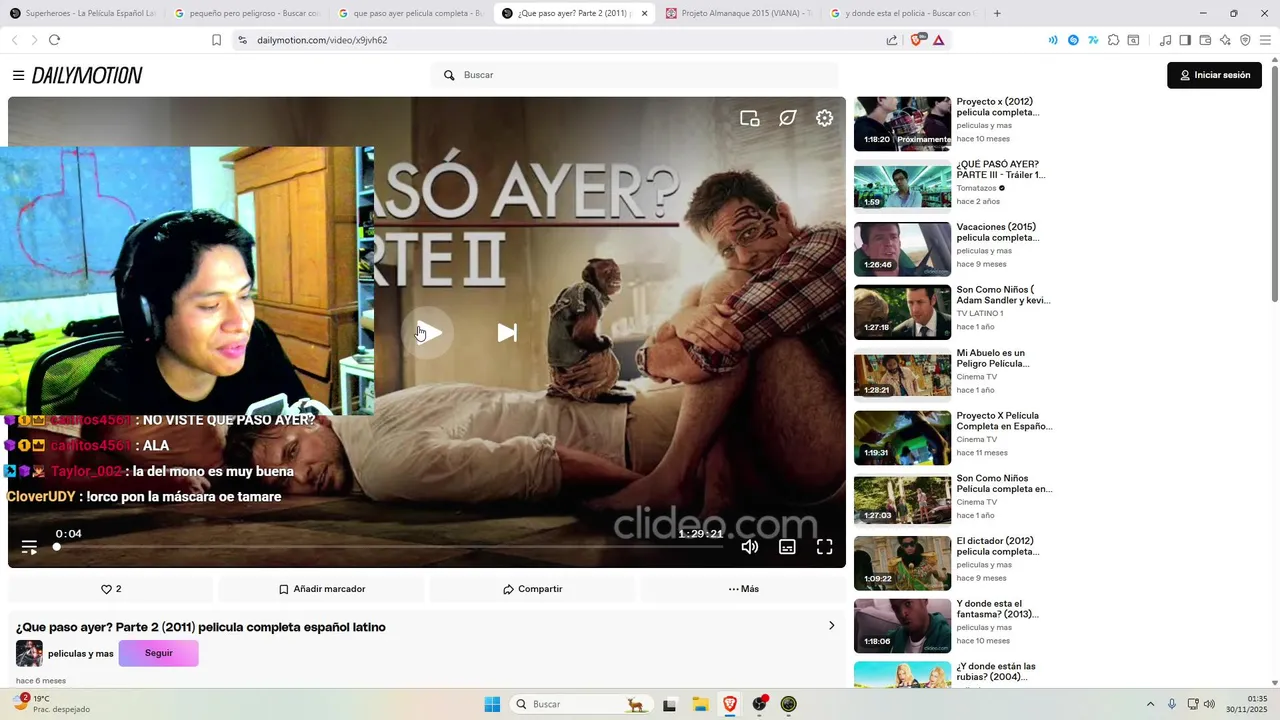Image resolution: width=1280 pixels, height=720 pixels.
Task: Share this page from the address bar
Action: 891,40
